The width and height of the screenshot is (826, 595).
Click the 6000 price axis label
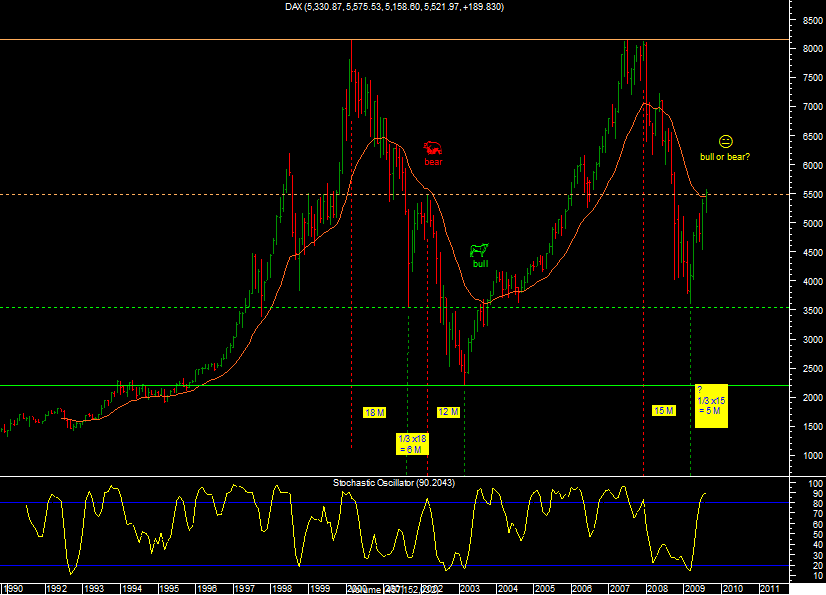tap(813, 165)
